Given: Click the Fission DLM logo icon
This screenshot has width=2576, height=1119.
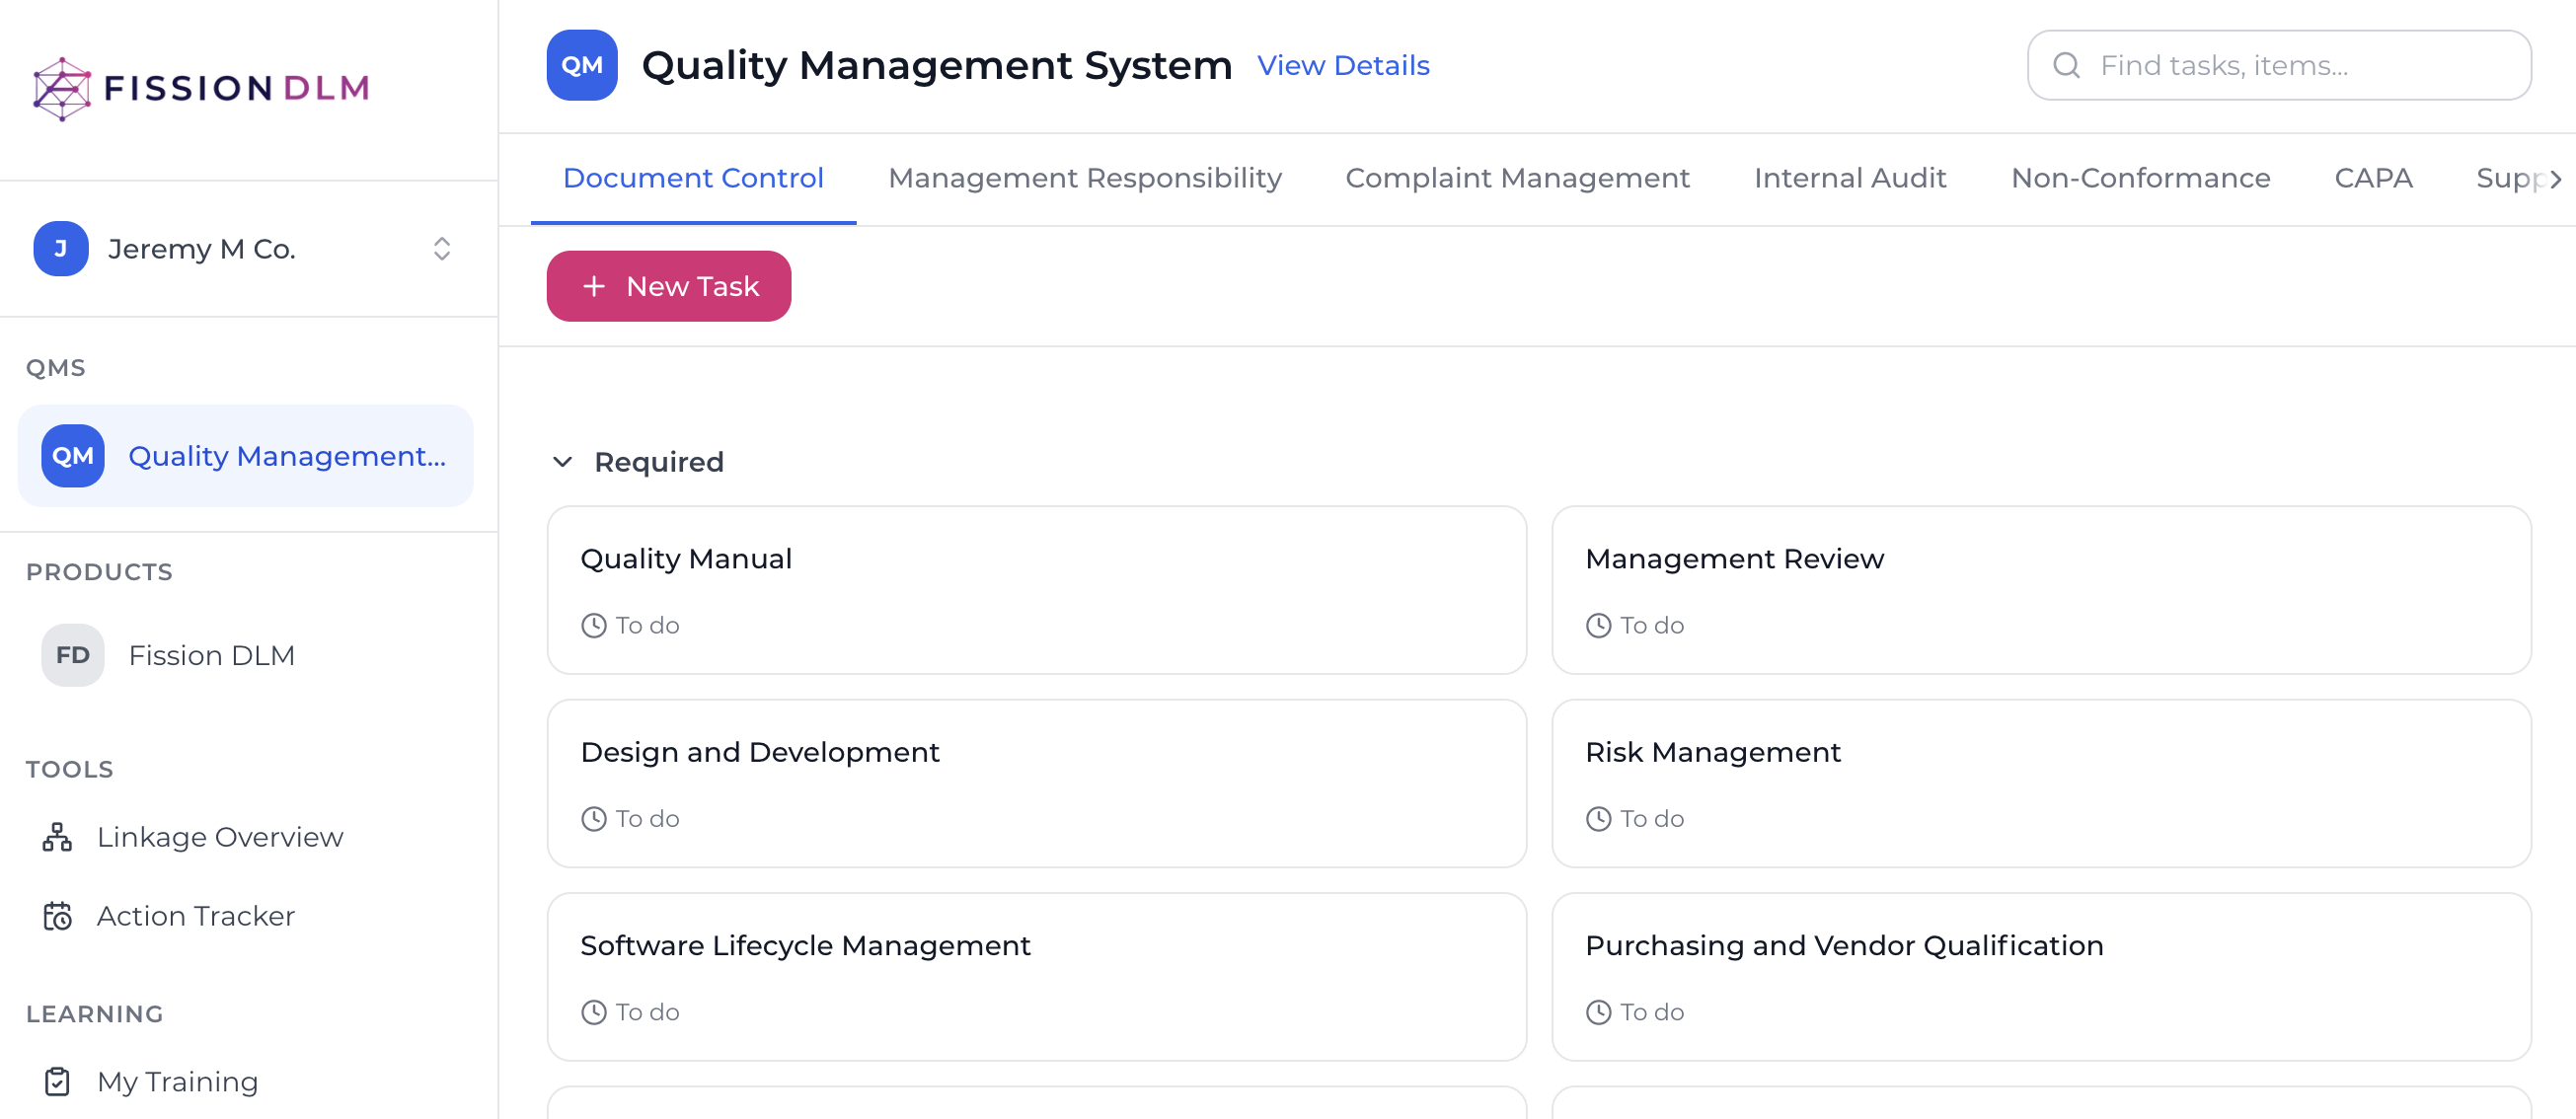Looking at the screenshot, I should coord(62,88).
